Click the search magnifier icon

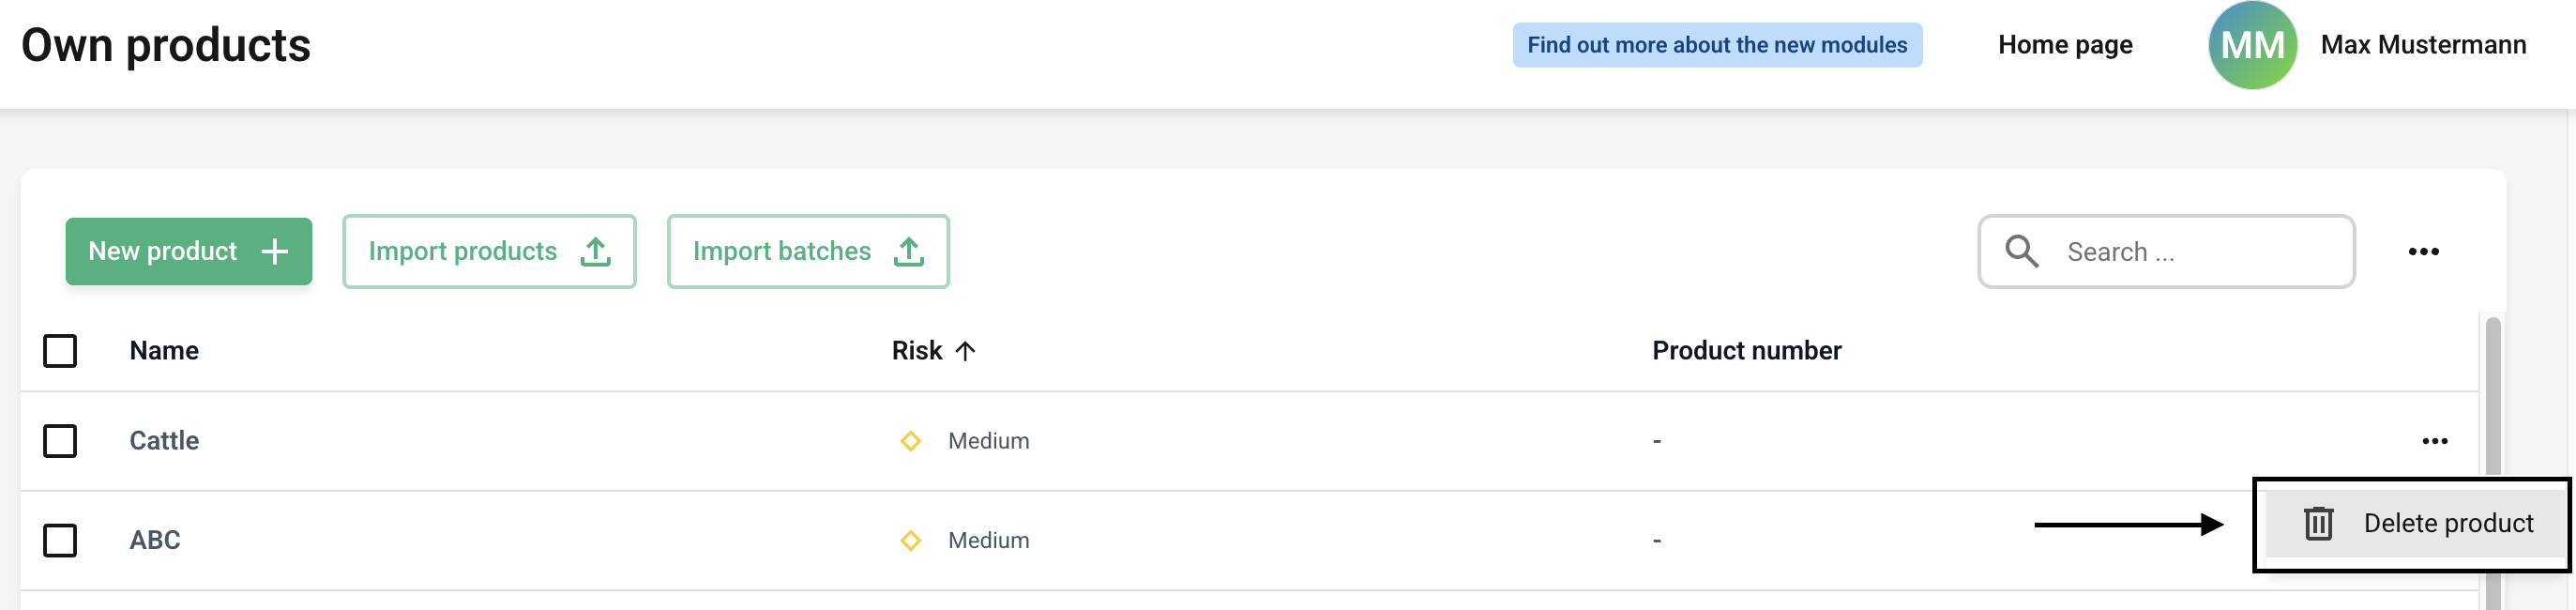(2021, 251)
